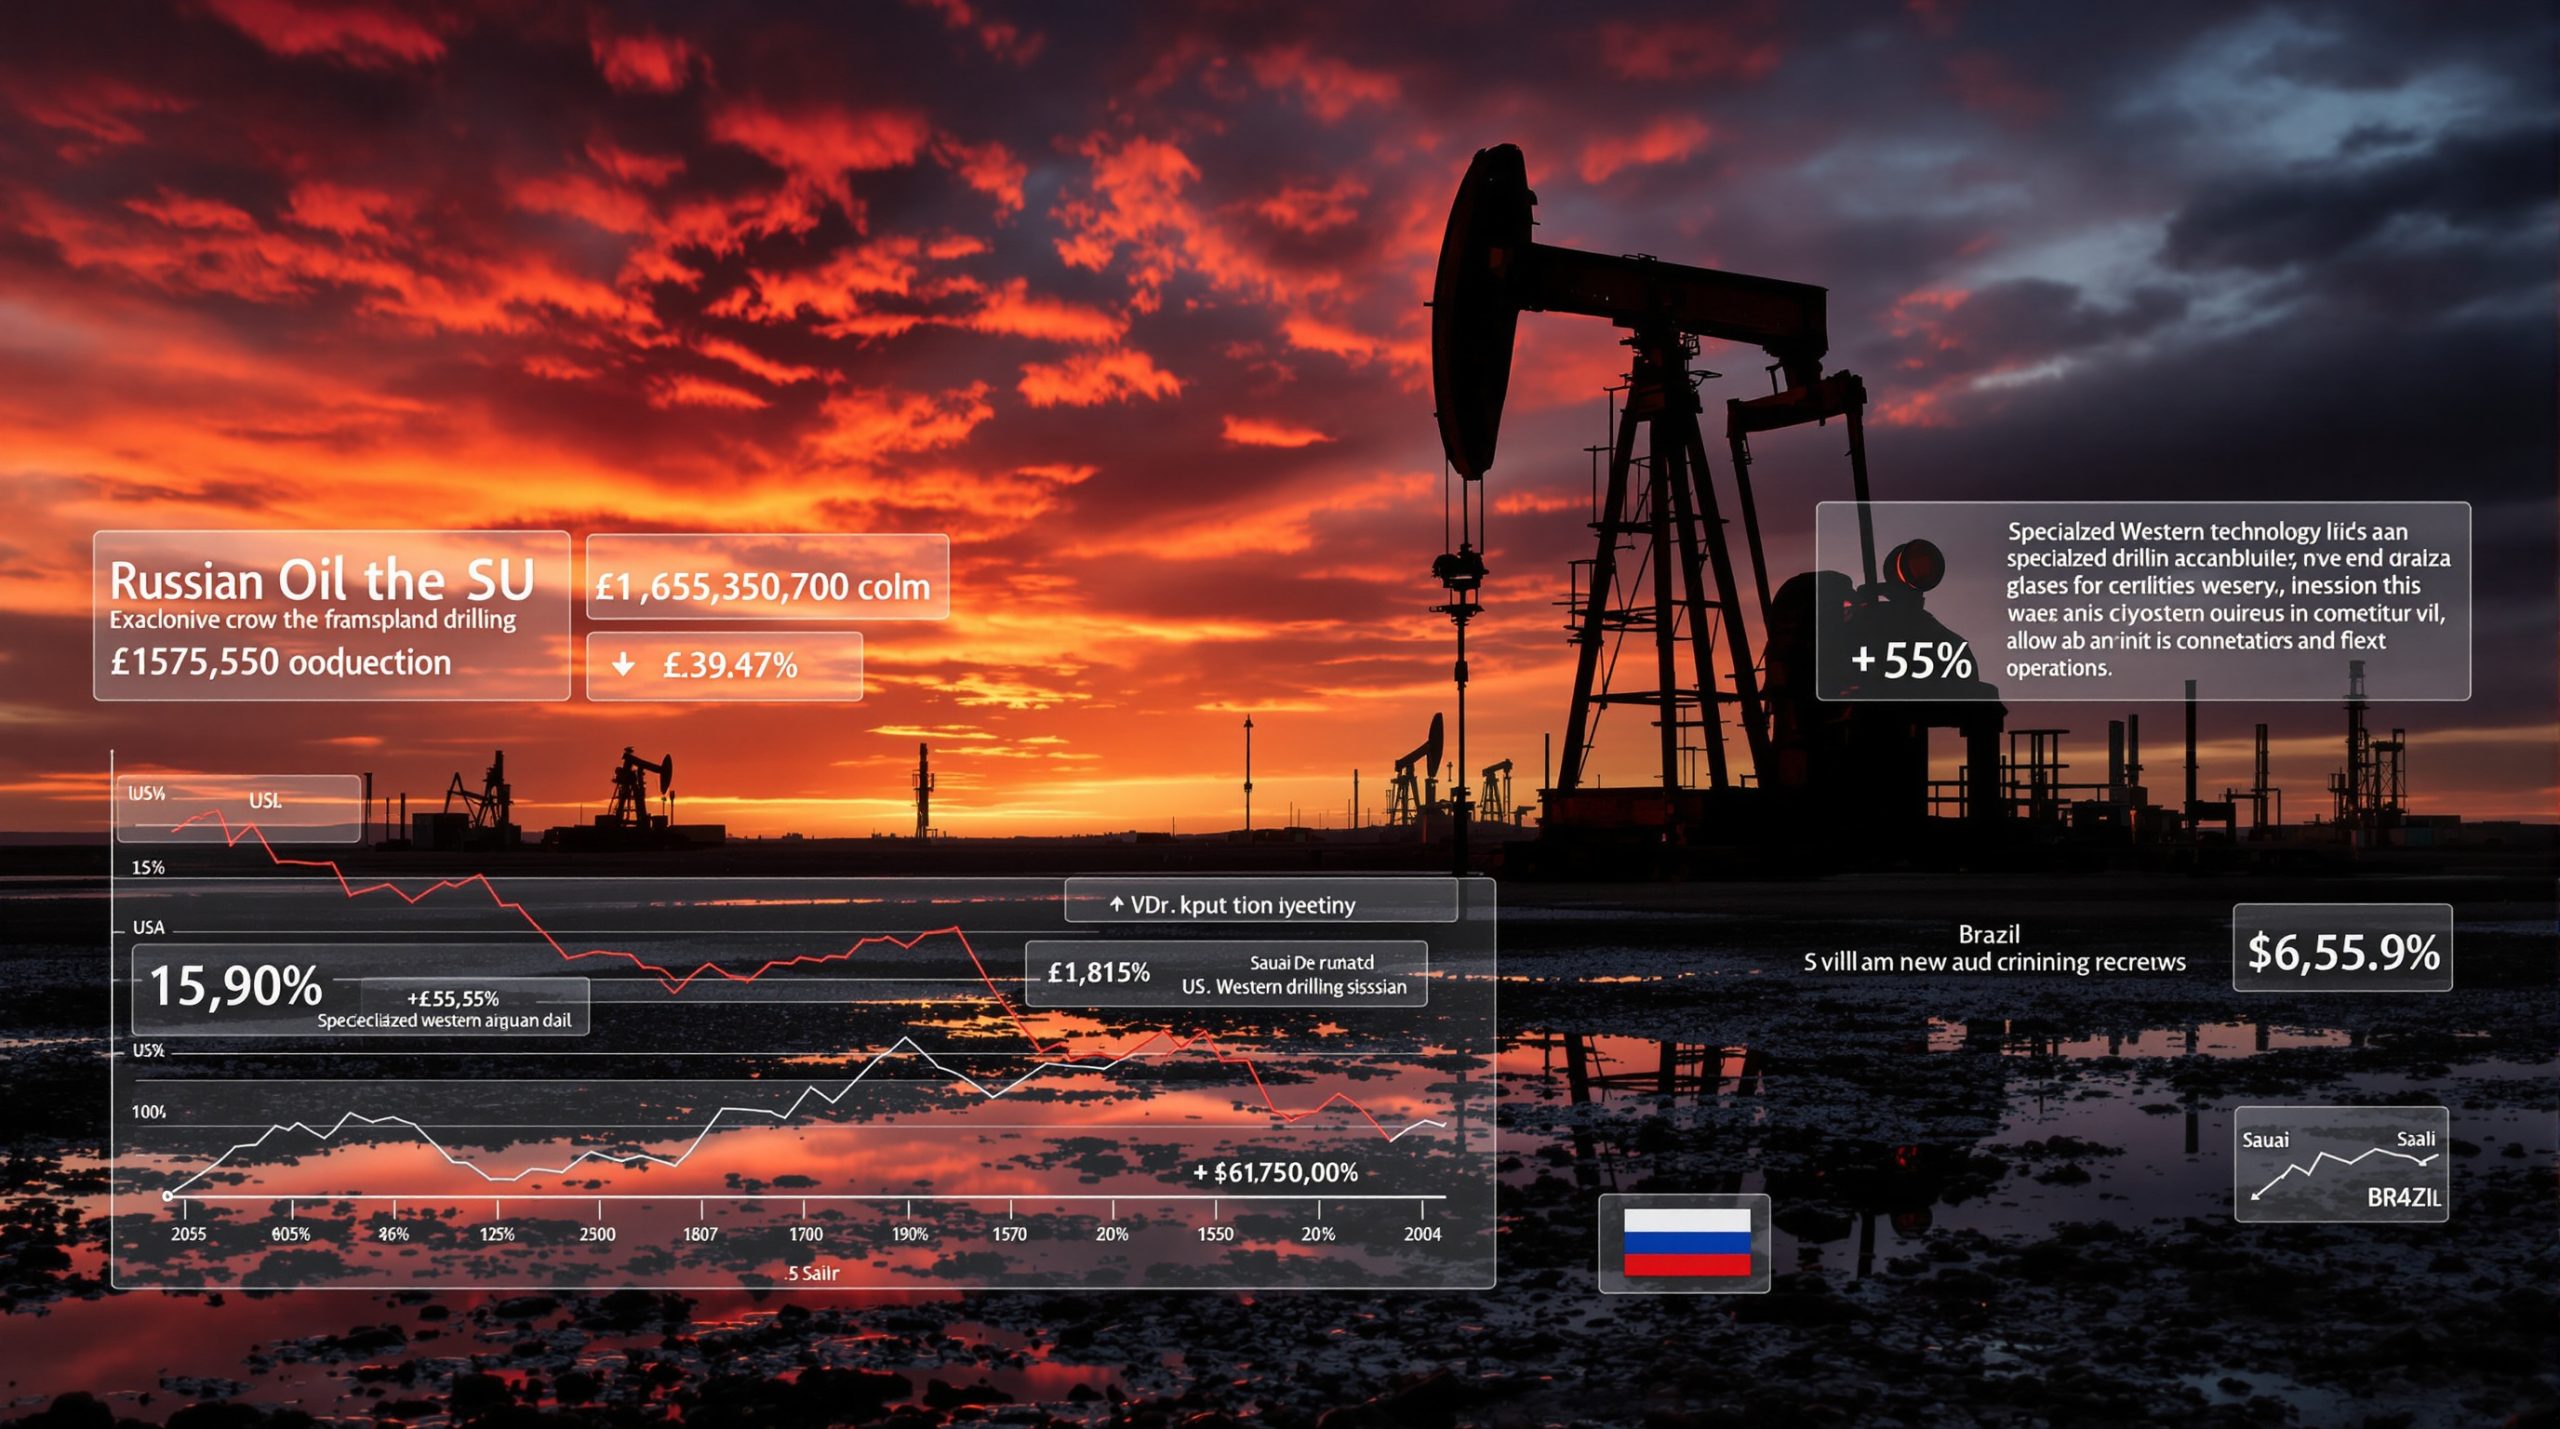Click the start circle on chart axis
Image resolution: width=2560 pixels, height=1429 pixels.
point(168,1196)
